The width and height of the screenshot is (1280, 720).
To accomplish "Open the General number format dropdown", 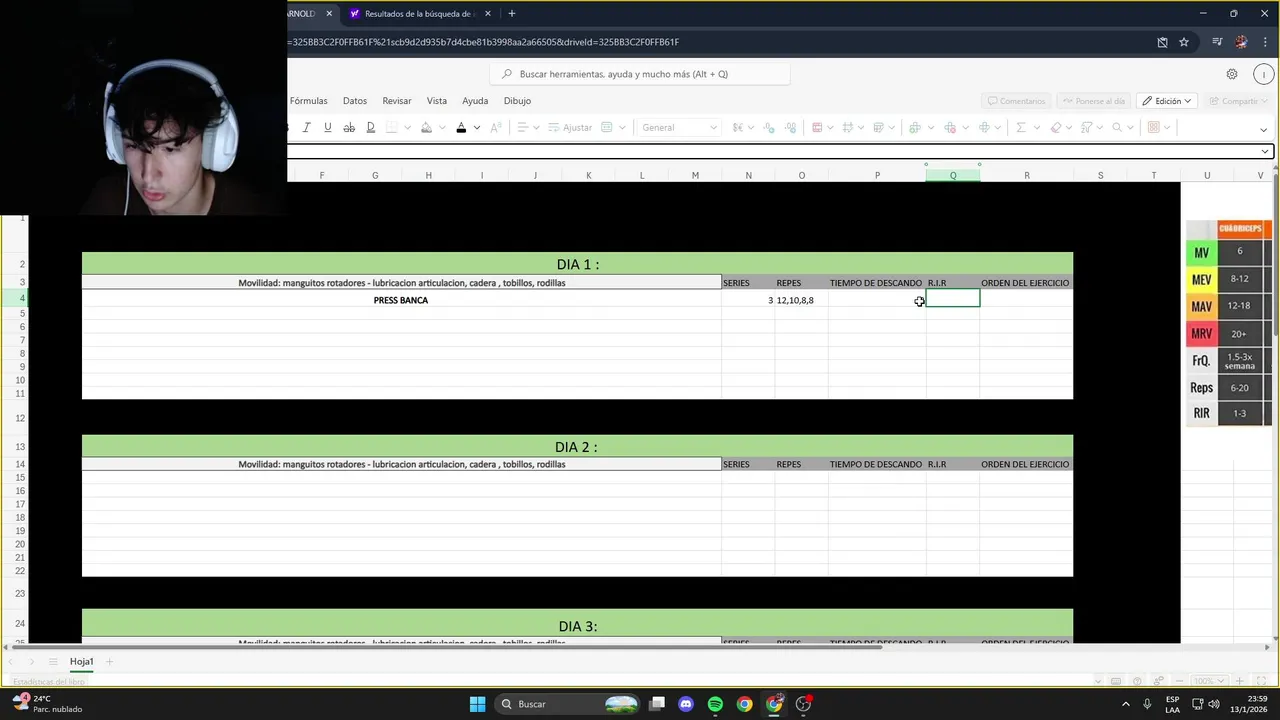I will pos(679,127).
